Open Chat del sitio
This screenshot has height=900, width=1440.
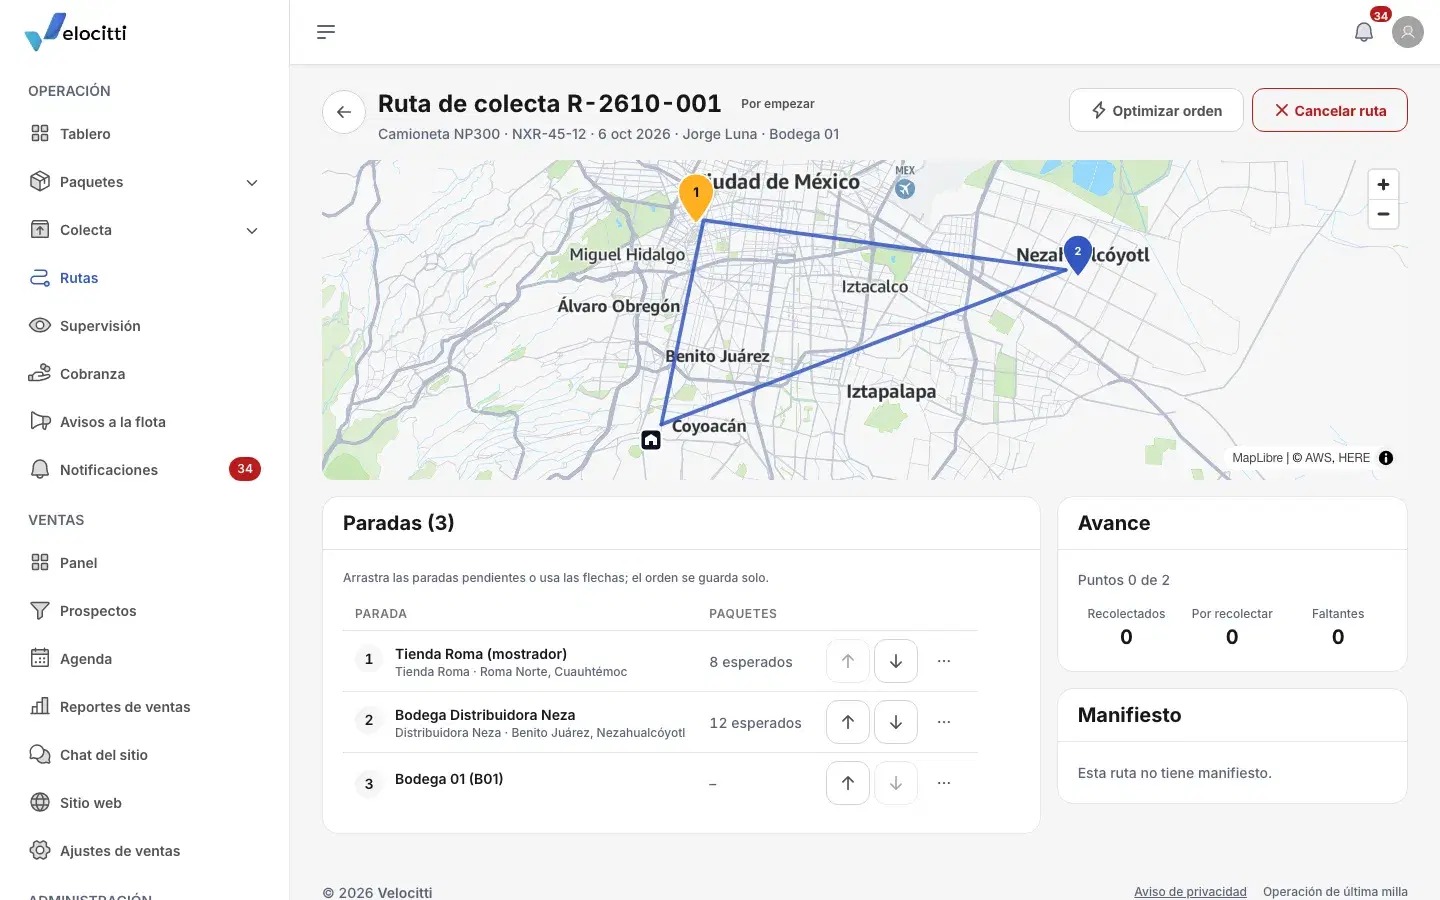pyautogui.click(x=145, y=755)
